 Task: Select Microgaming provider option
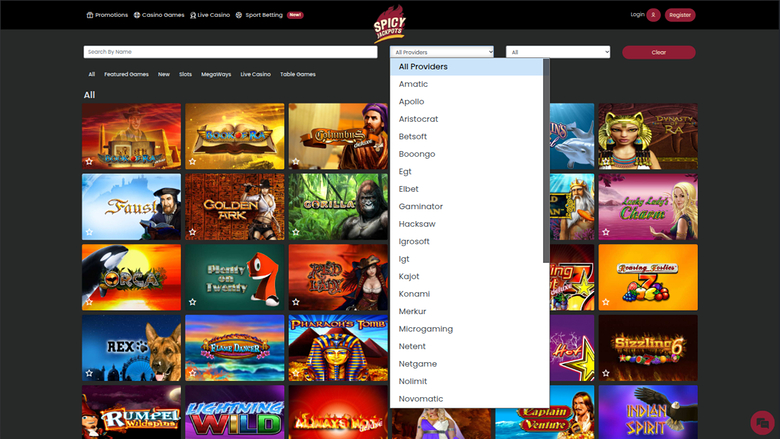tap(467, 329)
